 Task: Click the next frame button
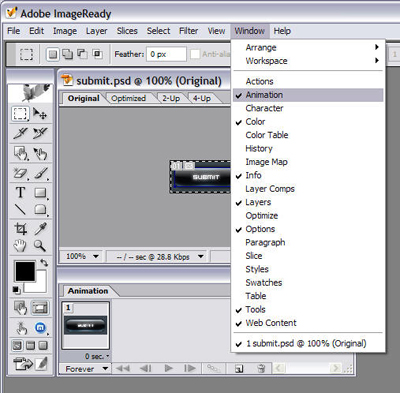[190, 368]
